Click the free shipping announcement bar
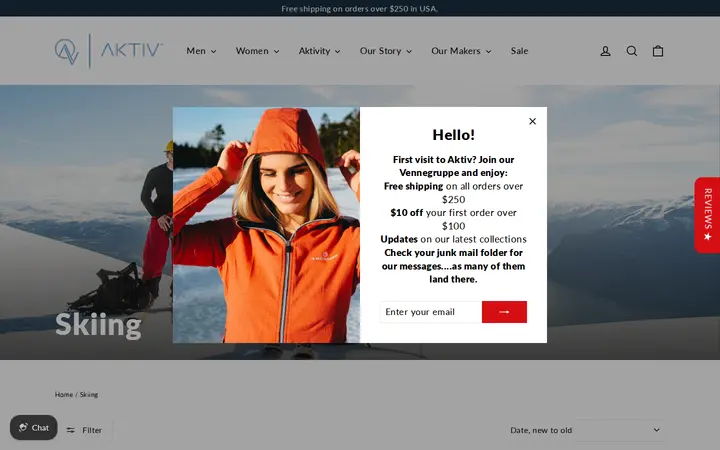 pyautogui.click(x=360, y=8)
